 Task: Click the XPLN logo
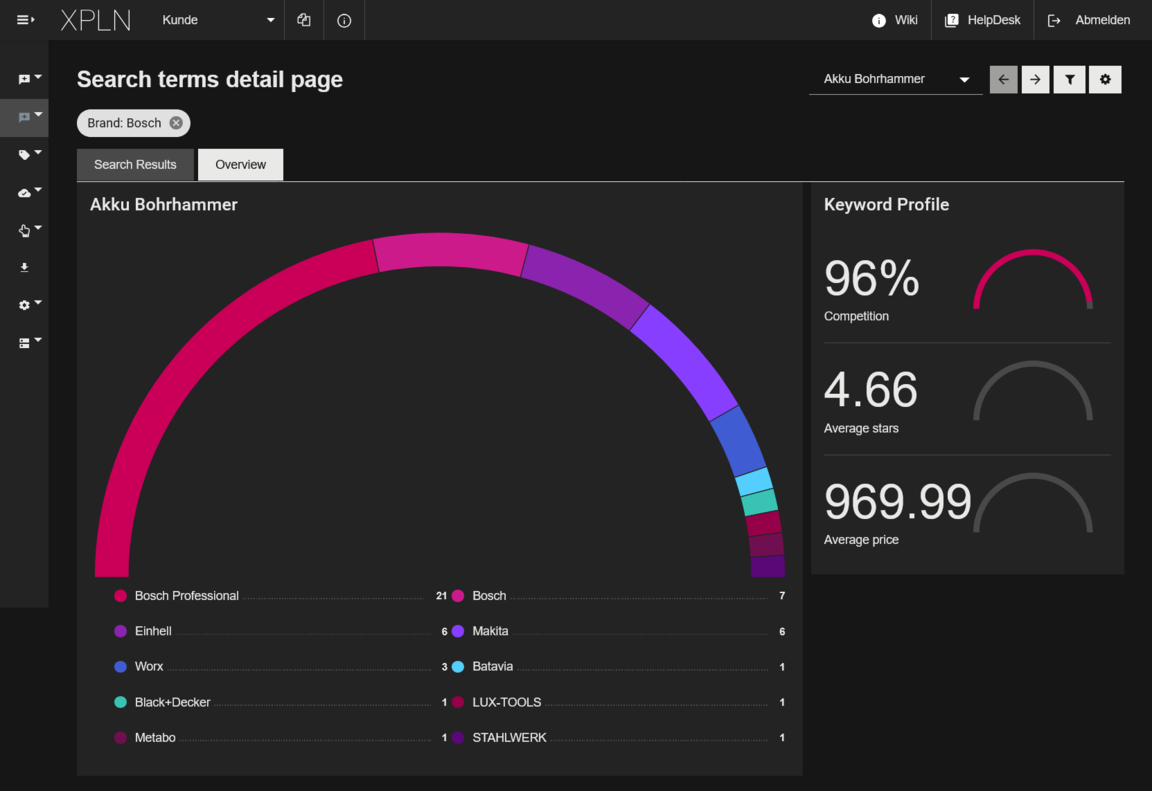(96, 20)
